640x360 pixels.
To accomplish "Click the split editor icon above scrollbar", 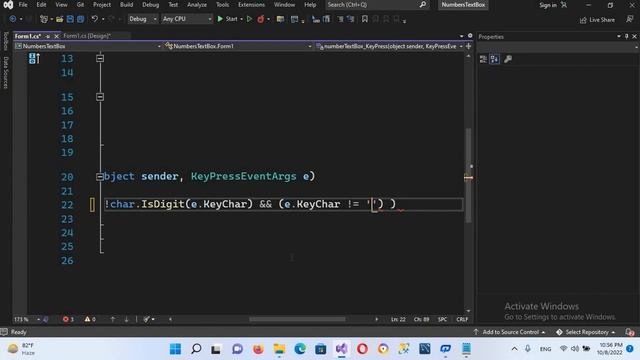I will point(469,46).
